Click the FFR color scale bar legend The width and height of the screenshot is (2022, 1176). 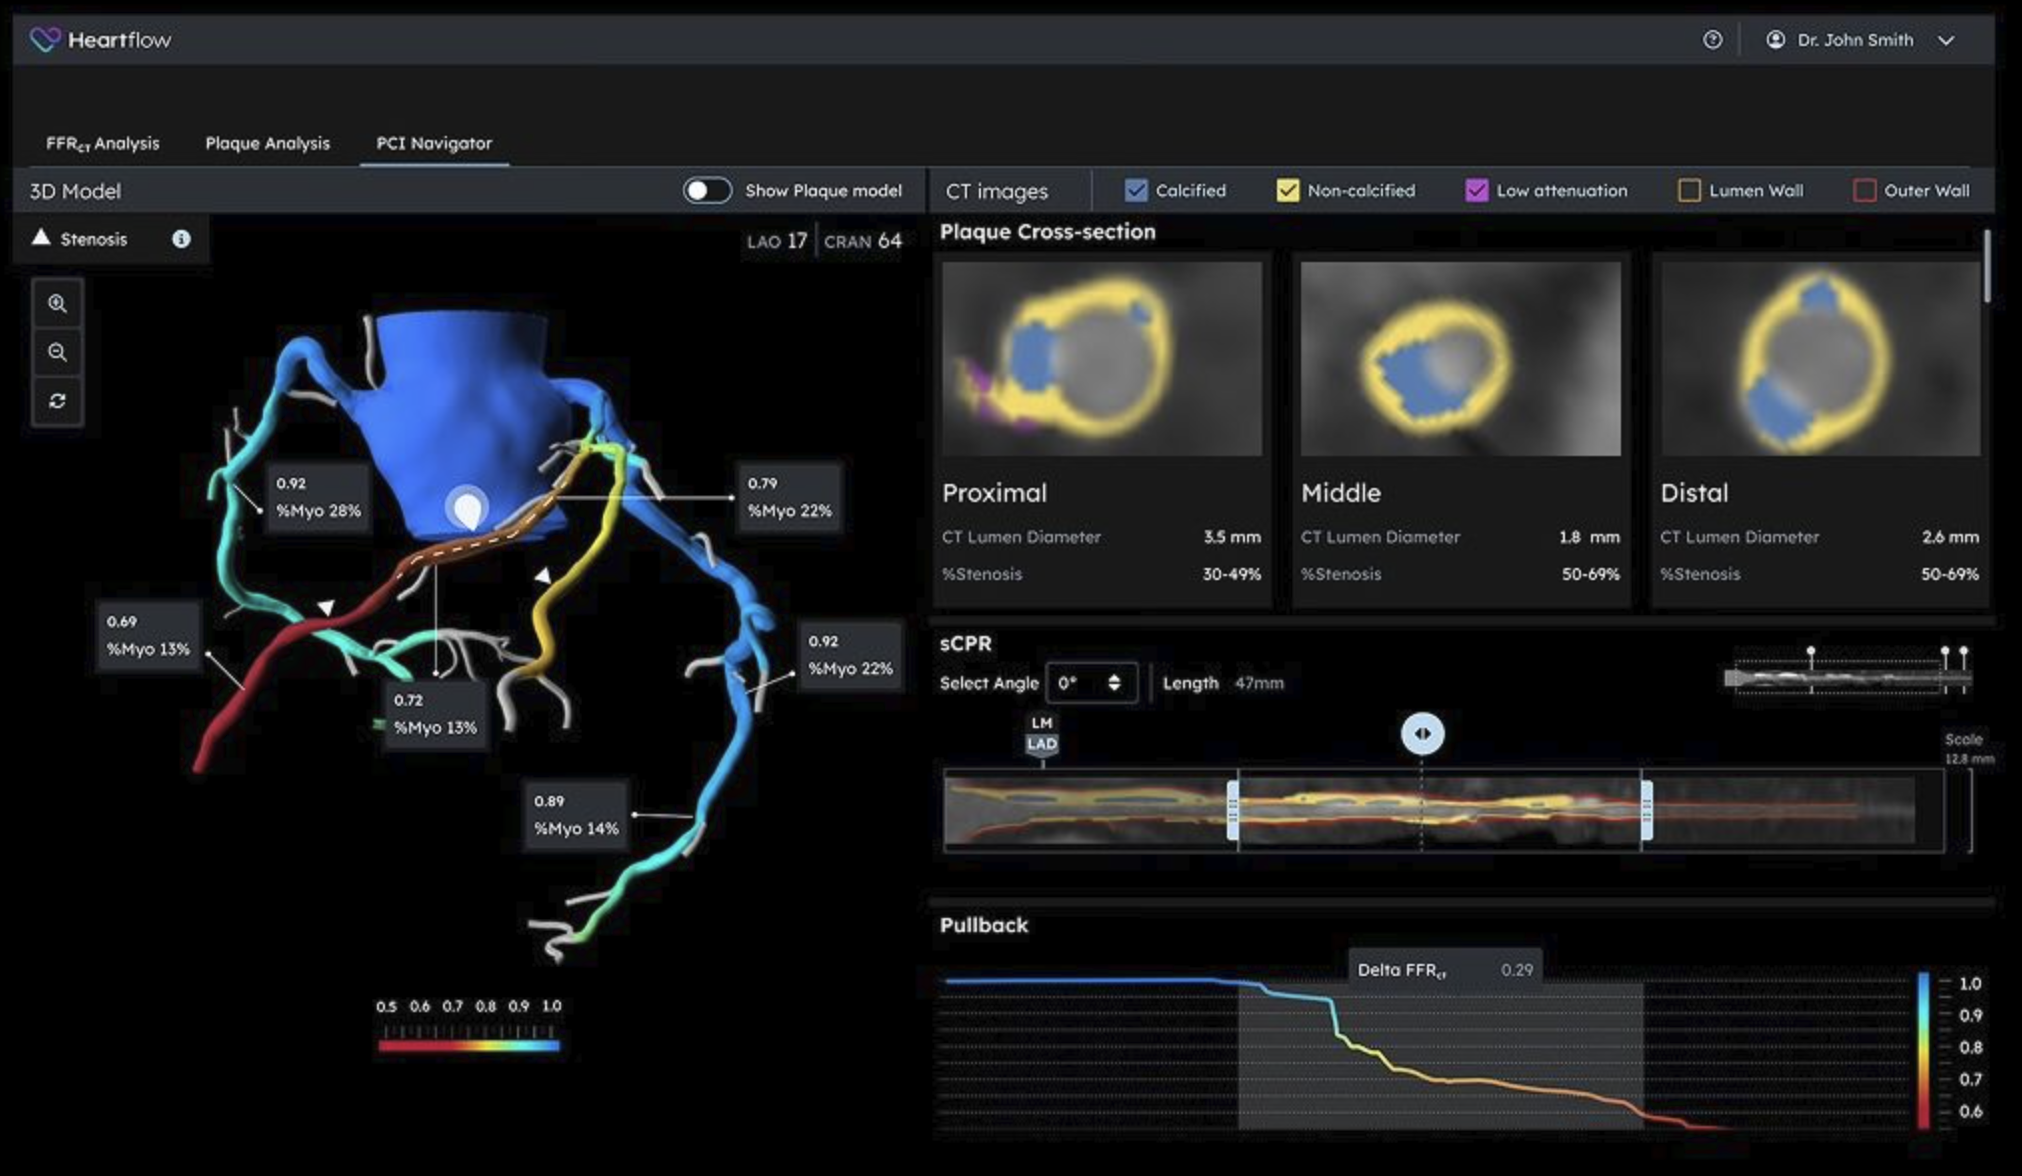point(469,1045)
